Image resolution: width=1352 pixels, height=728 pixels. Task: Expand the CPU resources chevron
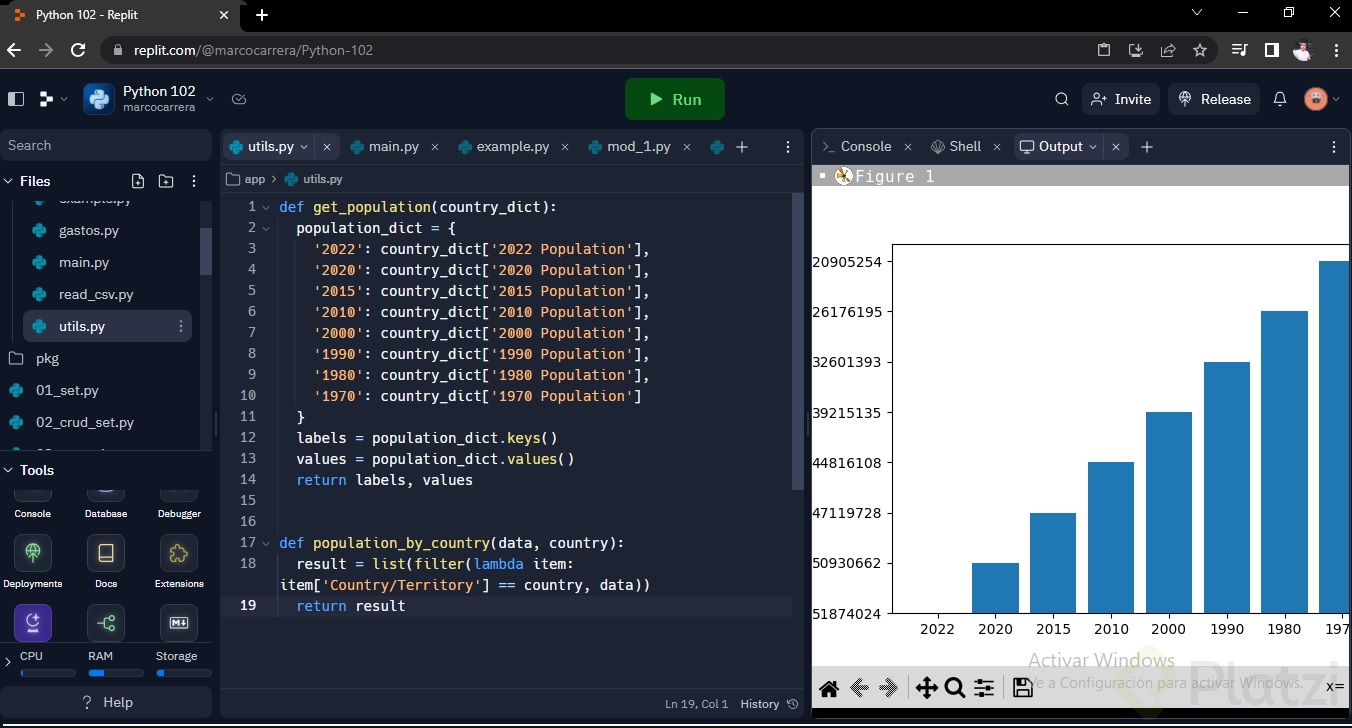(x=8, y=662)
